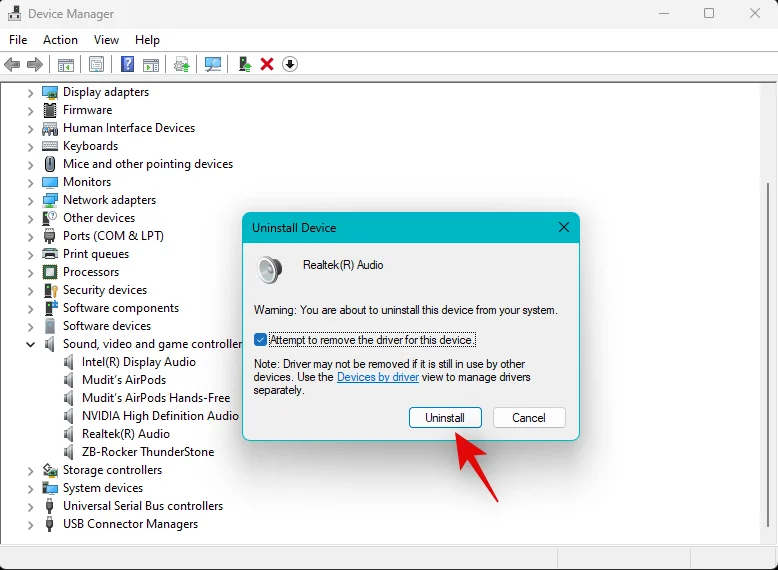
Task: Click the black down-arrow disable device icon
Action: click(290, 64)
